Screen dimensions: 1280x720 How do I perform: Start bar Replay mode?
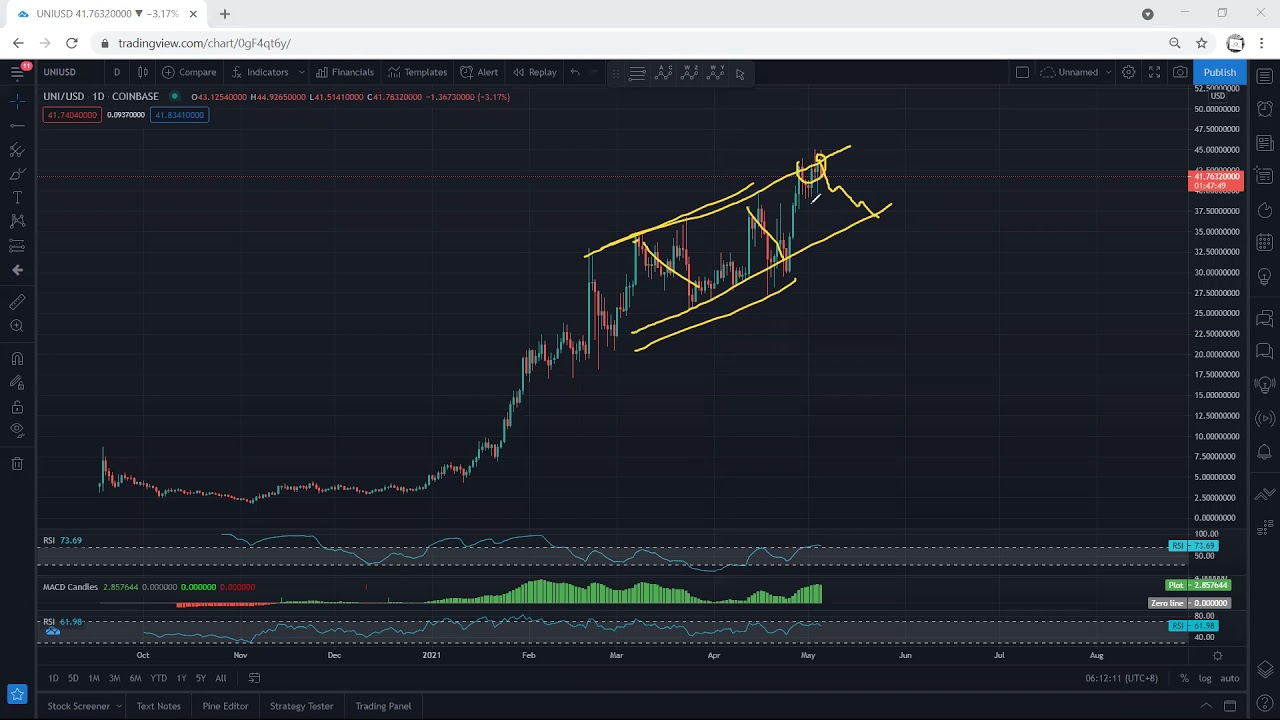[534, 72]
